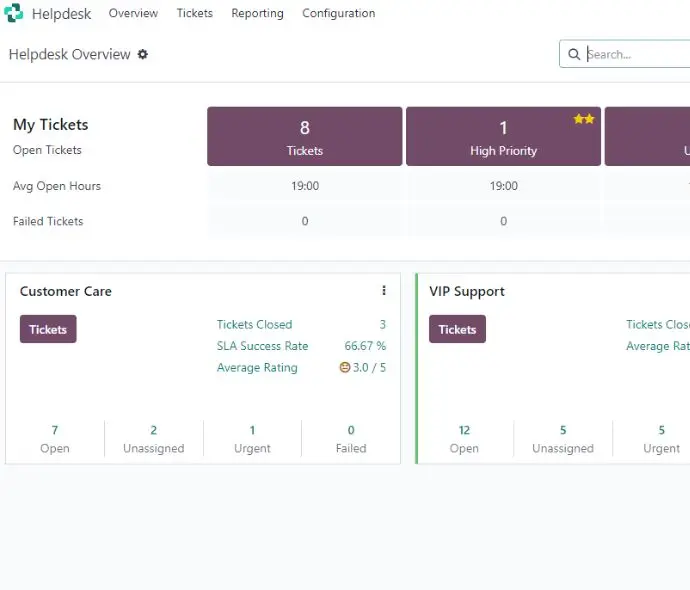Click the Failed Tickets label
The height and width of the screenshot is (590, 690).
tap(48, 221)
